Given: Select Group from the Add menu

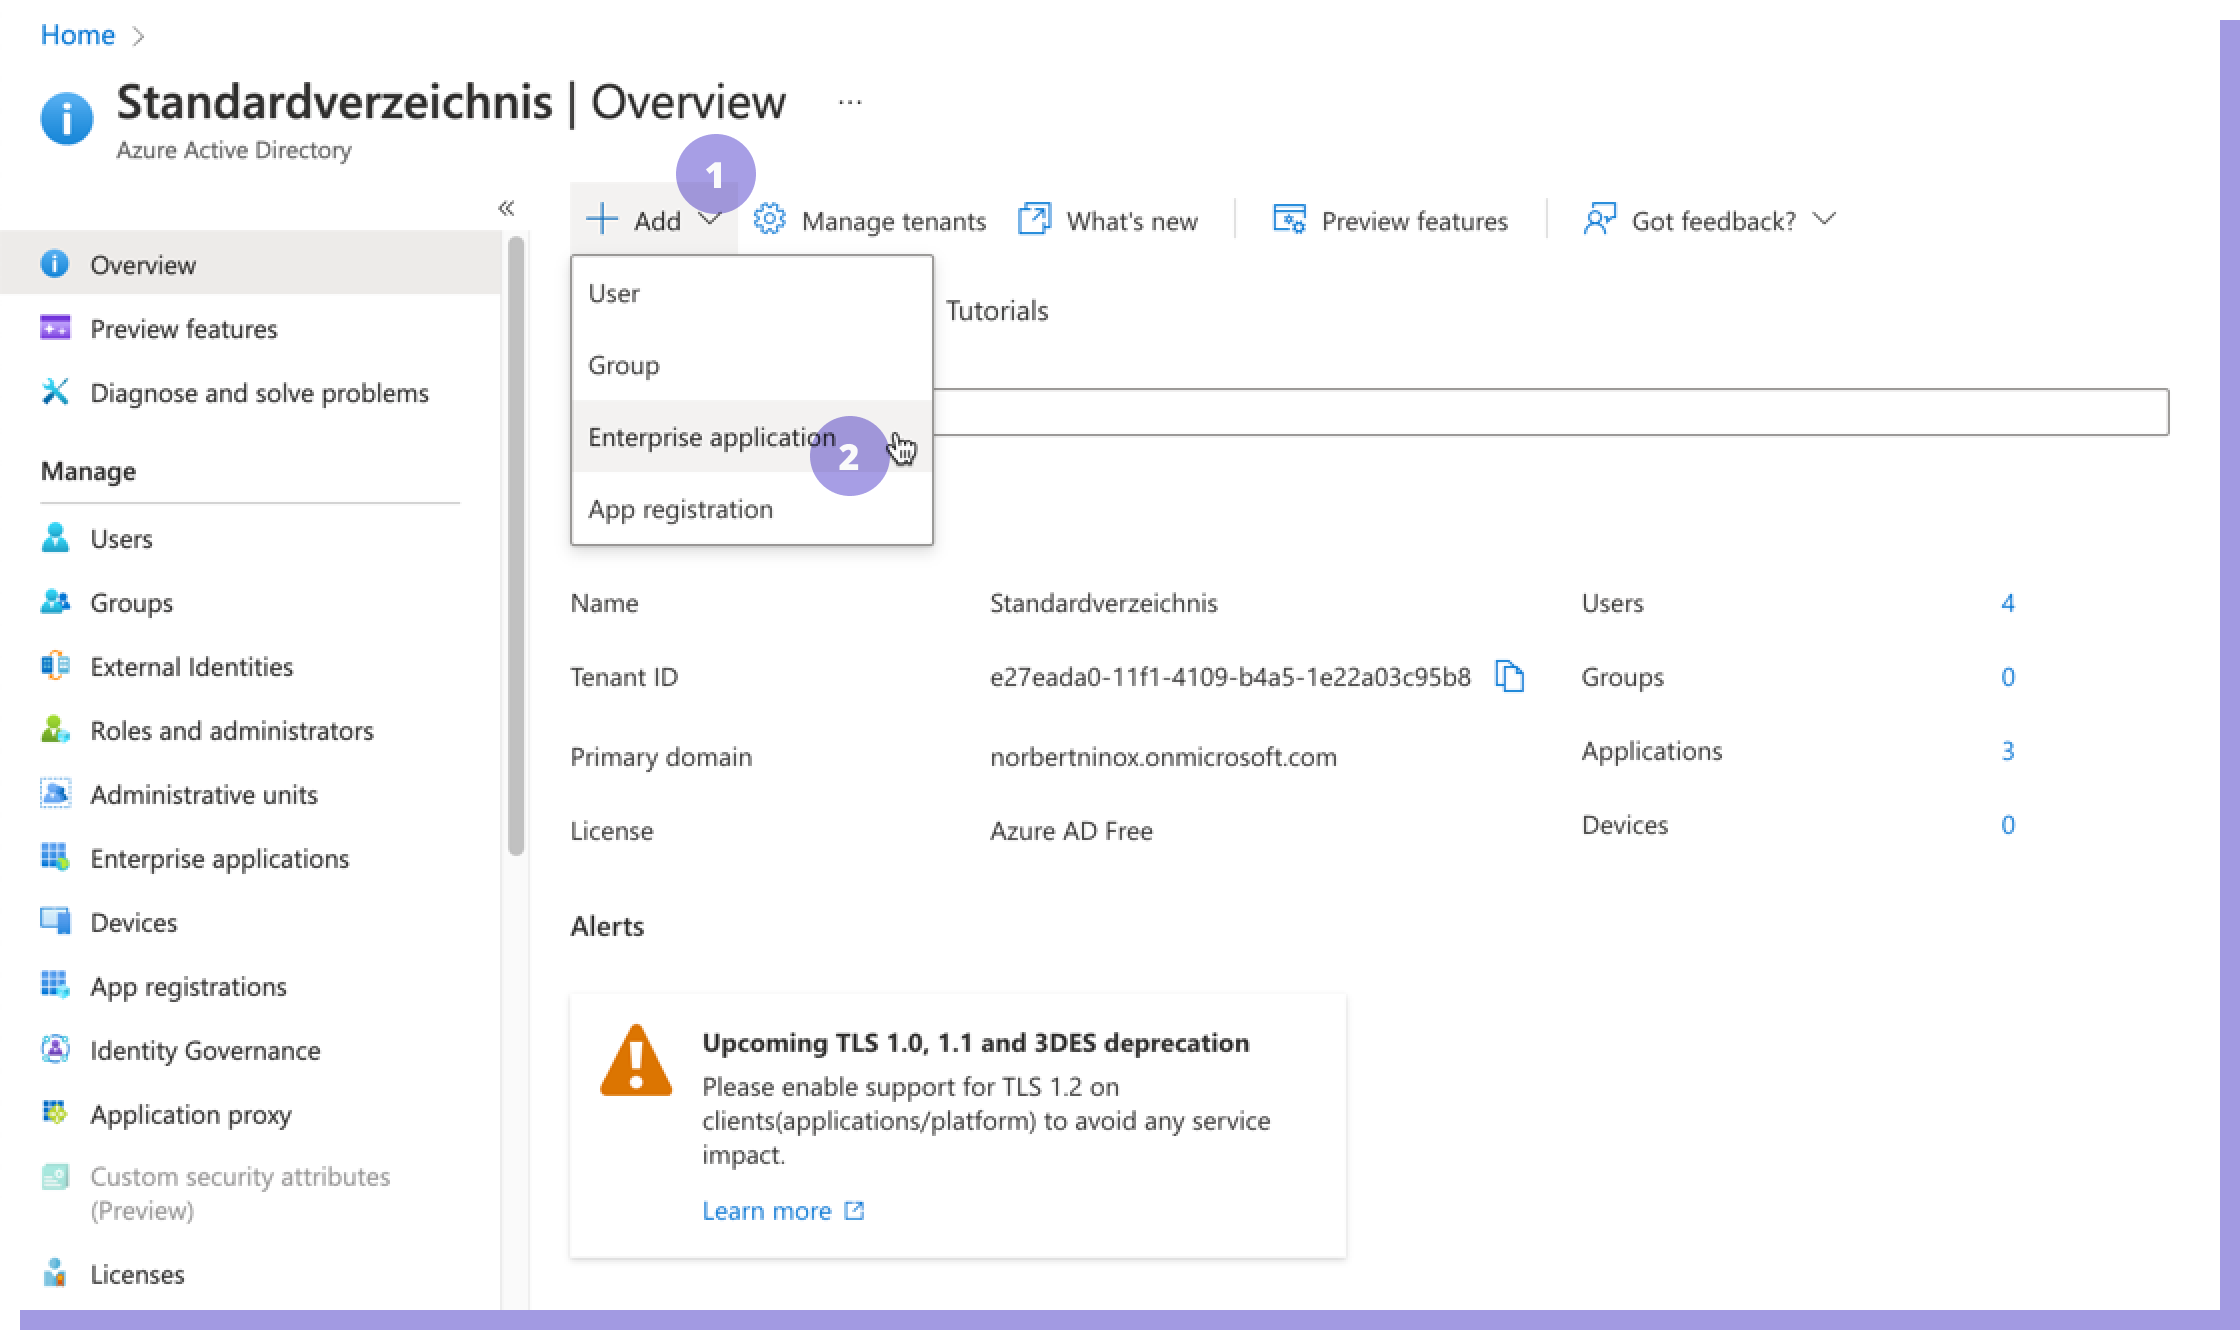Looking at the screenshot, I should (x=752, y=365).
